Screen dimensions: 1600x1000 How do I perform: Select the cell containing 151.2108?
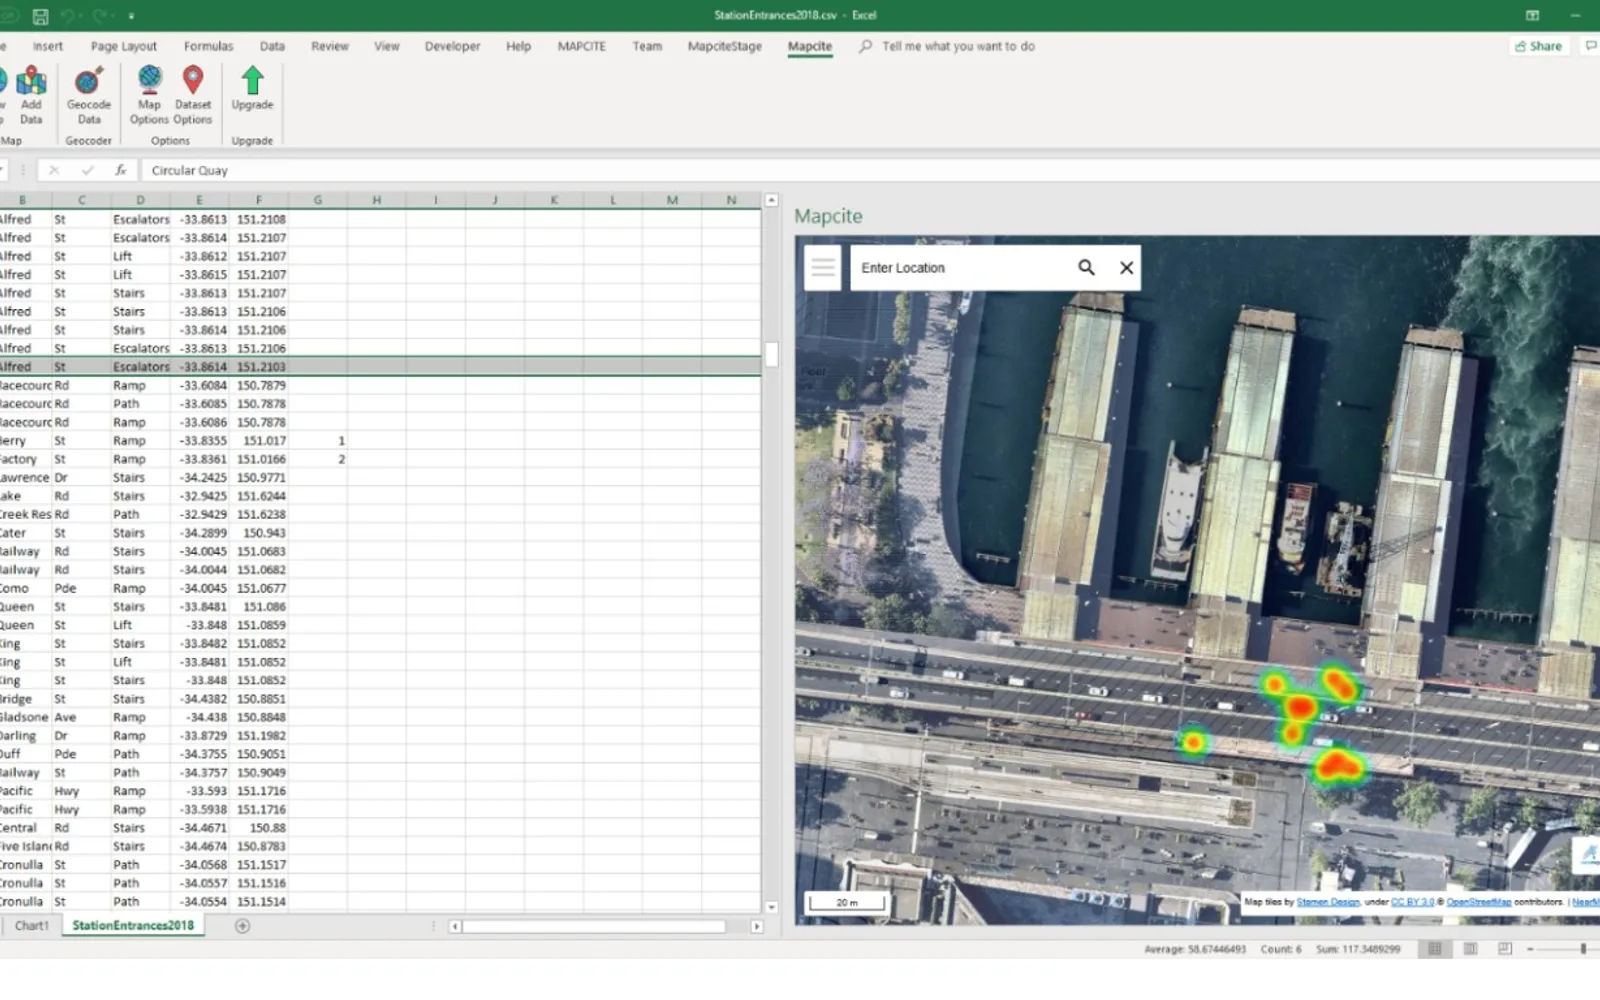[x=259, y=219]
